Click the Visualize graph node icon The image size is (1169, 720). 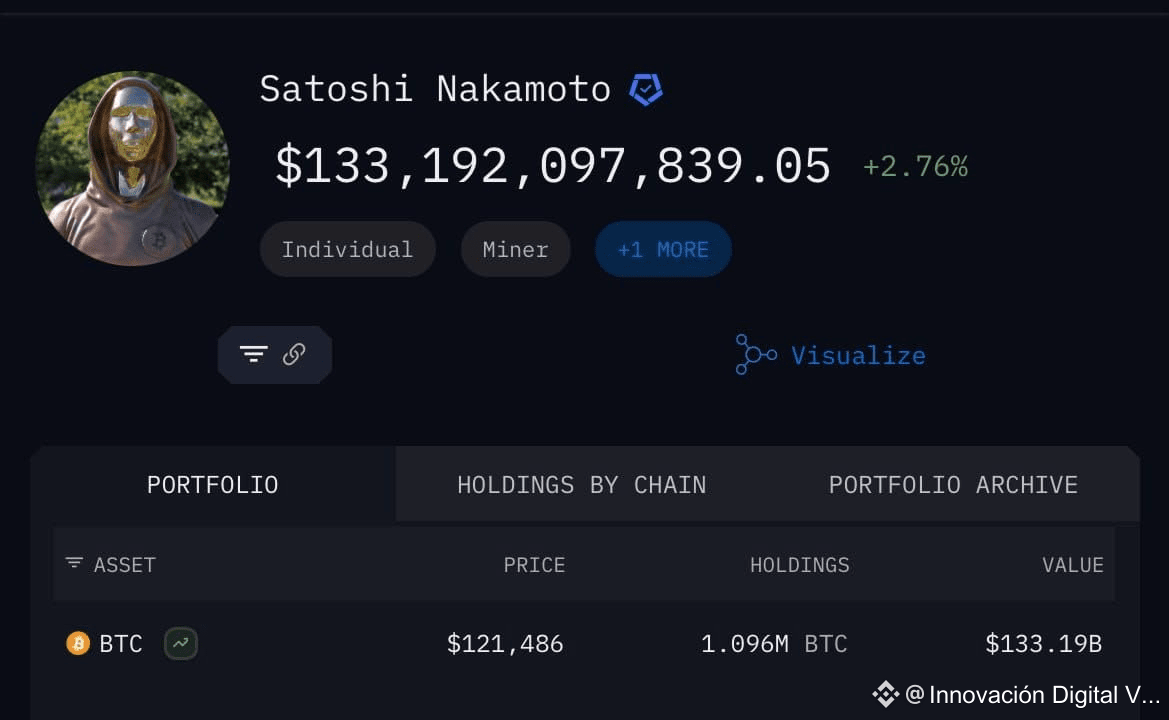click(x=755, y=354)
